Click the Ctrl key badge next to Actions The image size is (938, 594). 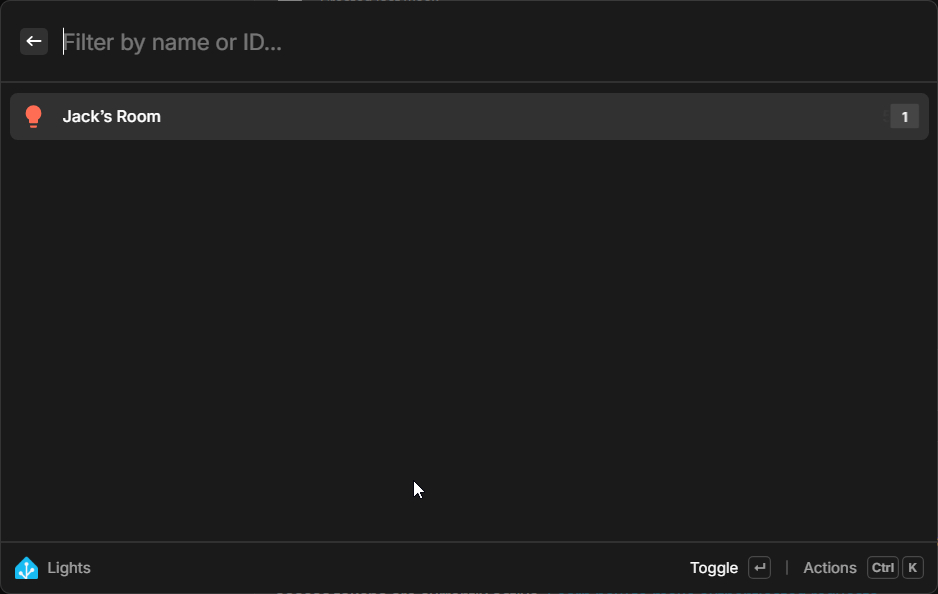883,568
